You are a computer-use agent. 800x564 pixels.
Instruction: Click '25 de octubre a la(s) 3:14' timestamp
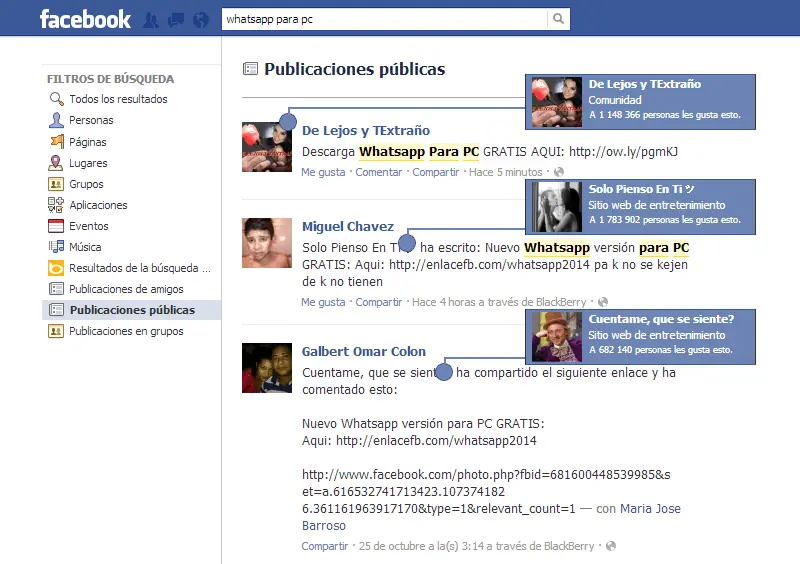point(421,546)
